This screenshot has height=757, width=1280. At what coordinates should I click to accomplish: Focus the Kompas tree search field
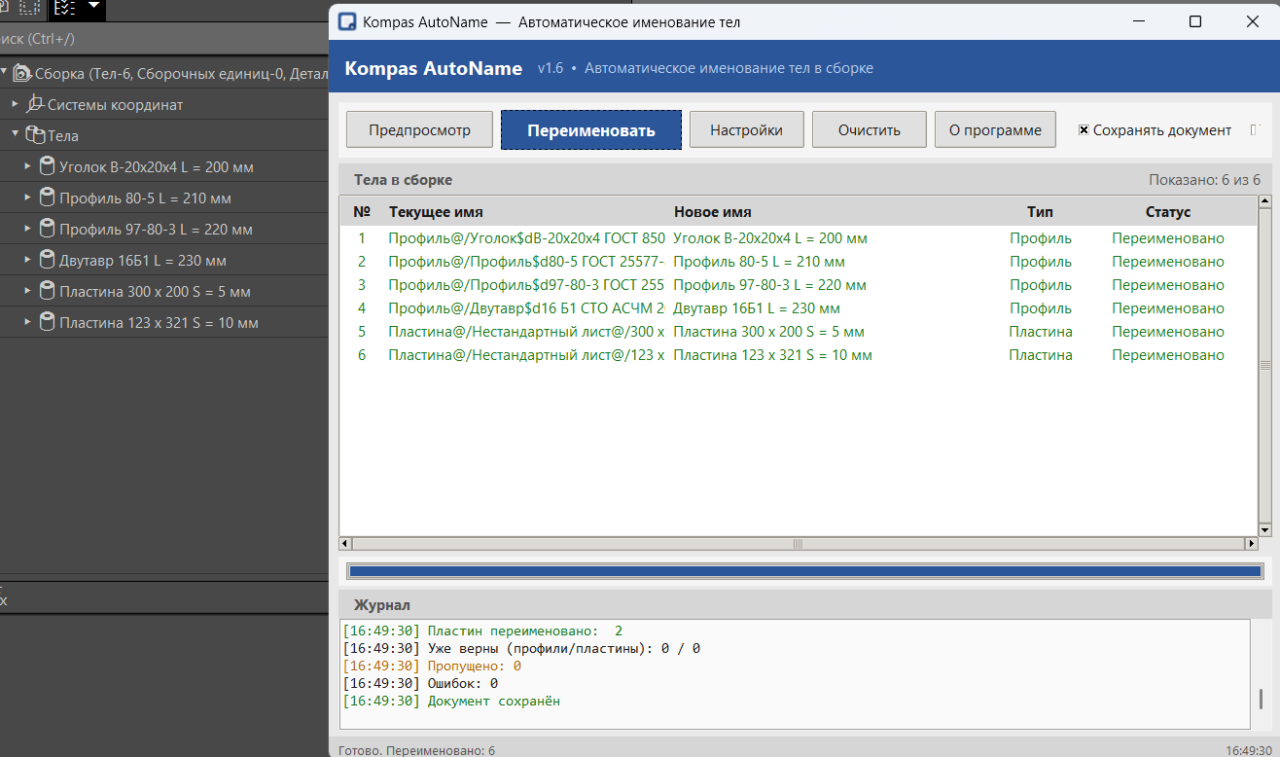click(x=164, y=39)
